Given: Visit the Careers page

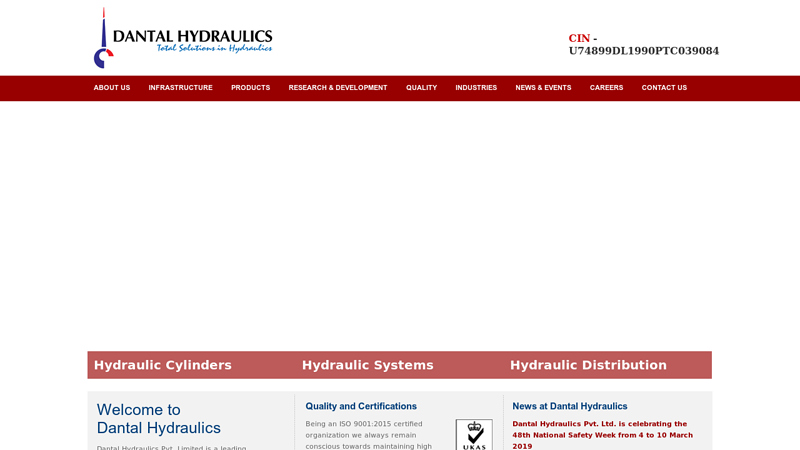Looking at the screenshot, I should (607, 88).
